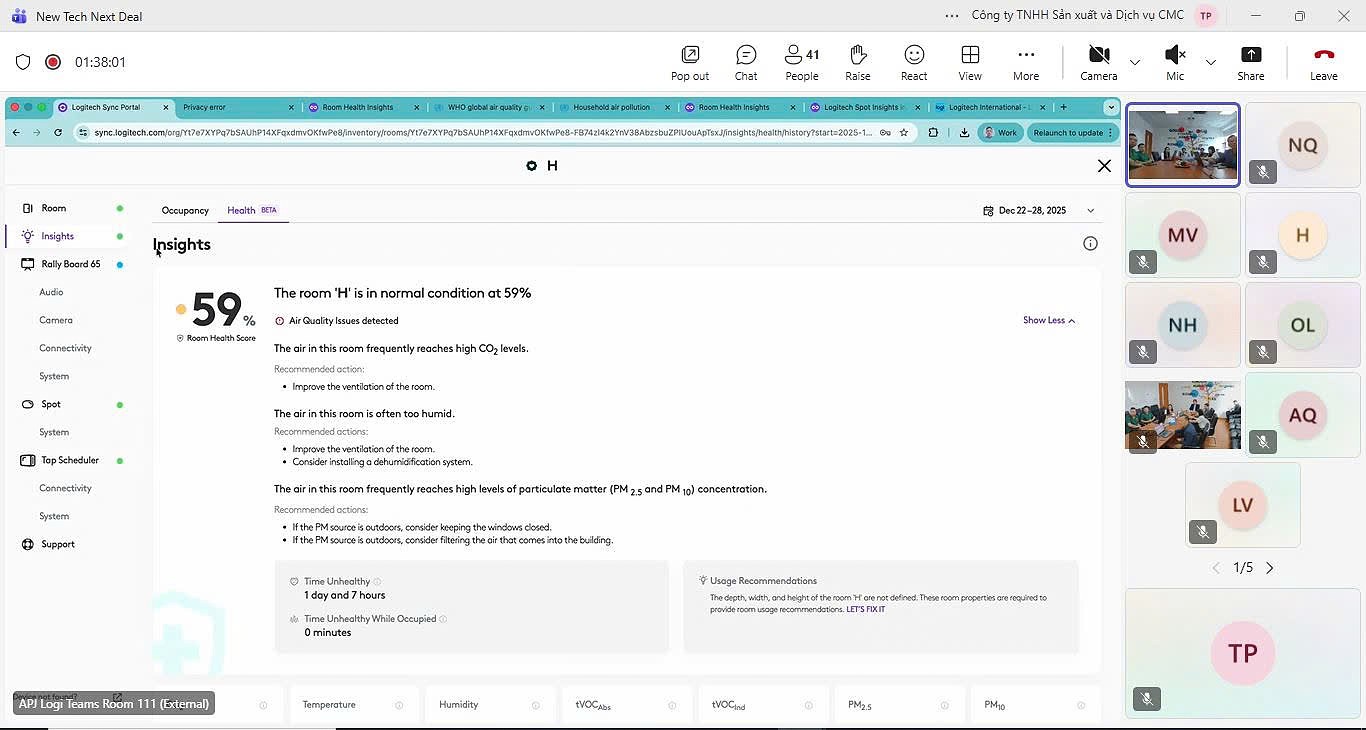1366x730 pixels.
Task: Expand the Camera options dropdown arrow
Action: pos(1135,62)
